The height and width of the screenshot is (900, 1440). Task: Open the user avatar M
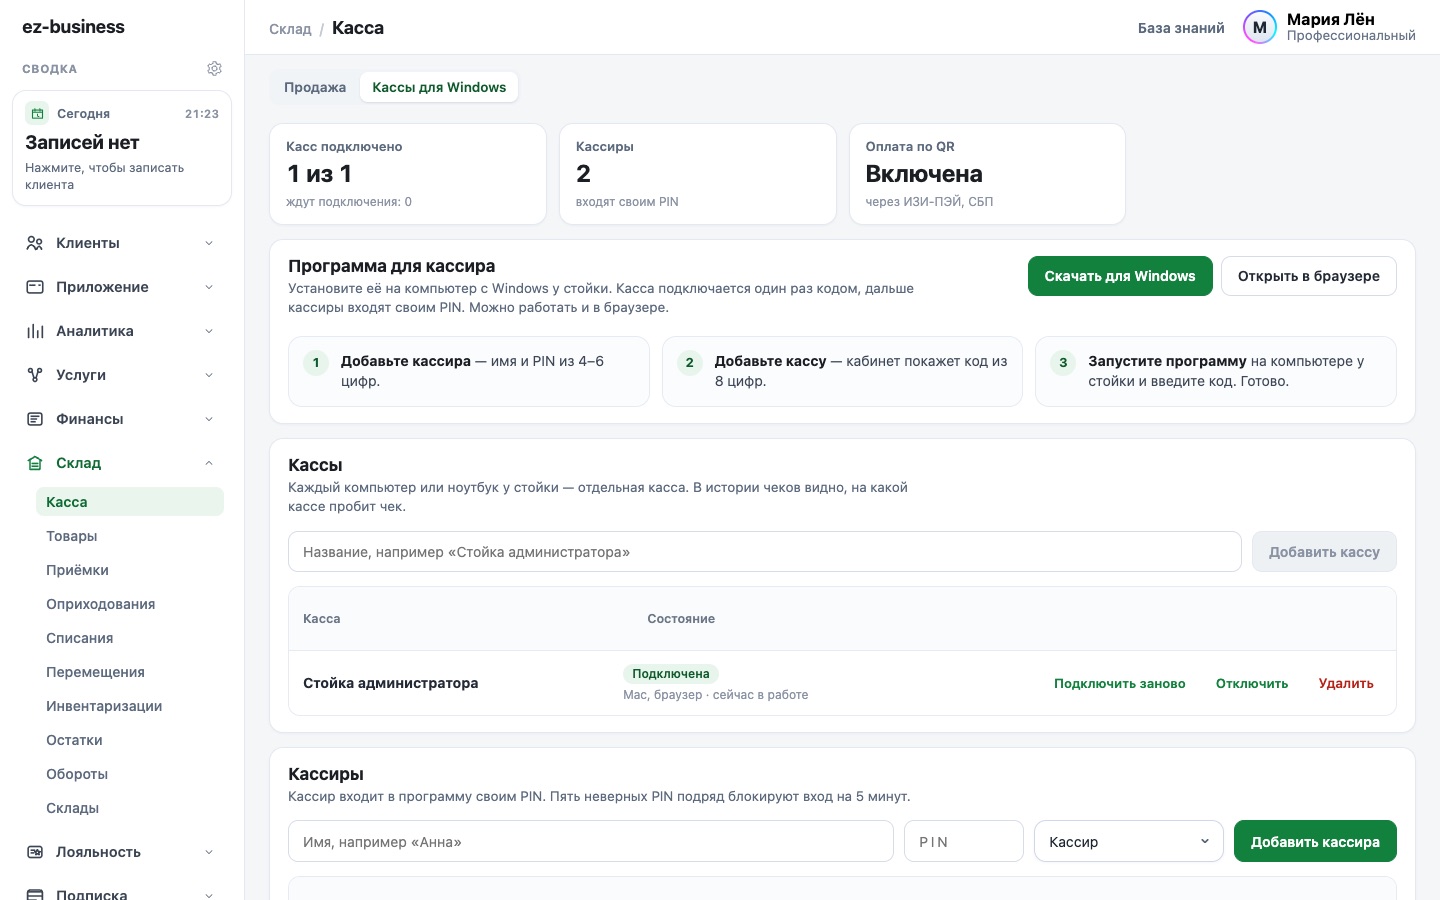pyautogui.click(x=1260, y=28)
